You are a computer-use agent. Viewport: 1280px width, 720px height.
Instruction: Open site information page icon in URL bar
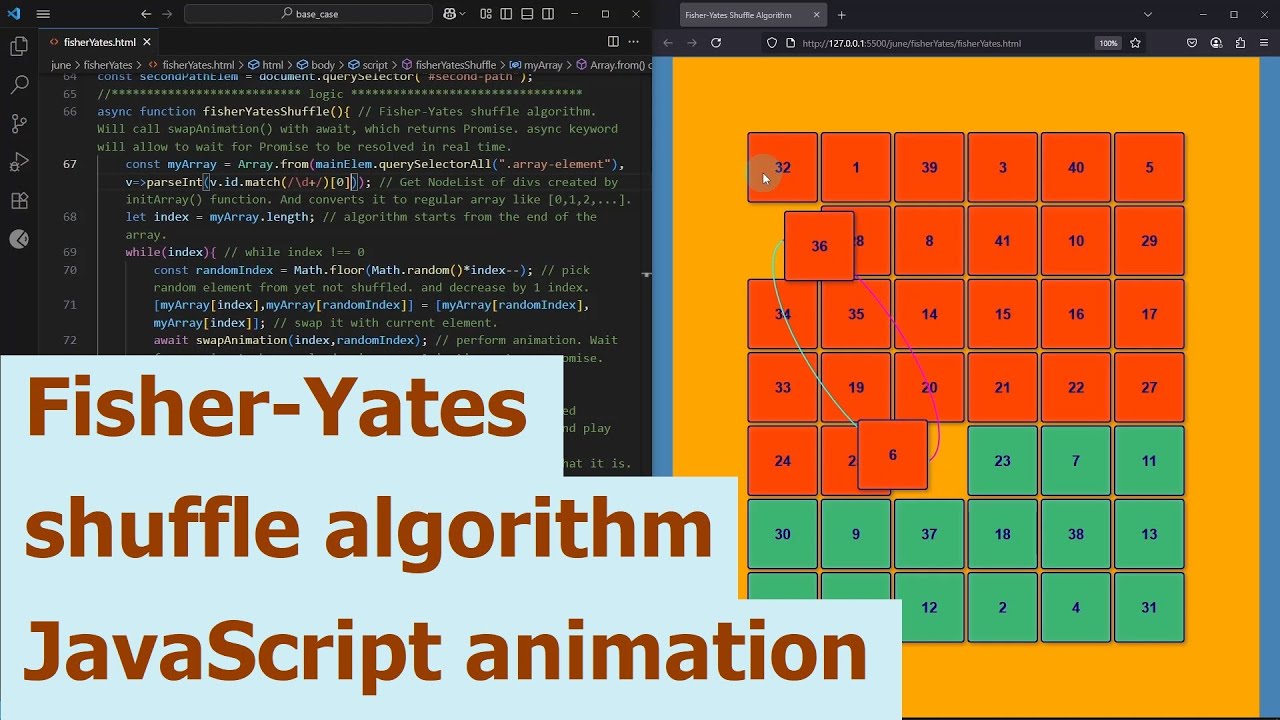pos(790,43)
